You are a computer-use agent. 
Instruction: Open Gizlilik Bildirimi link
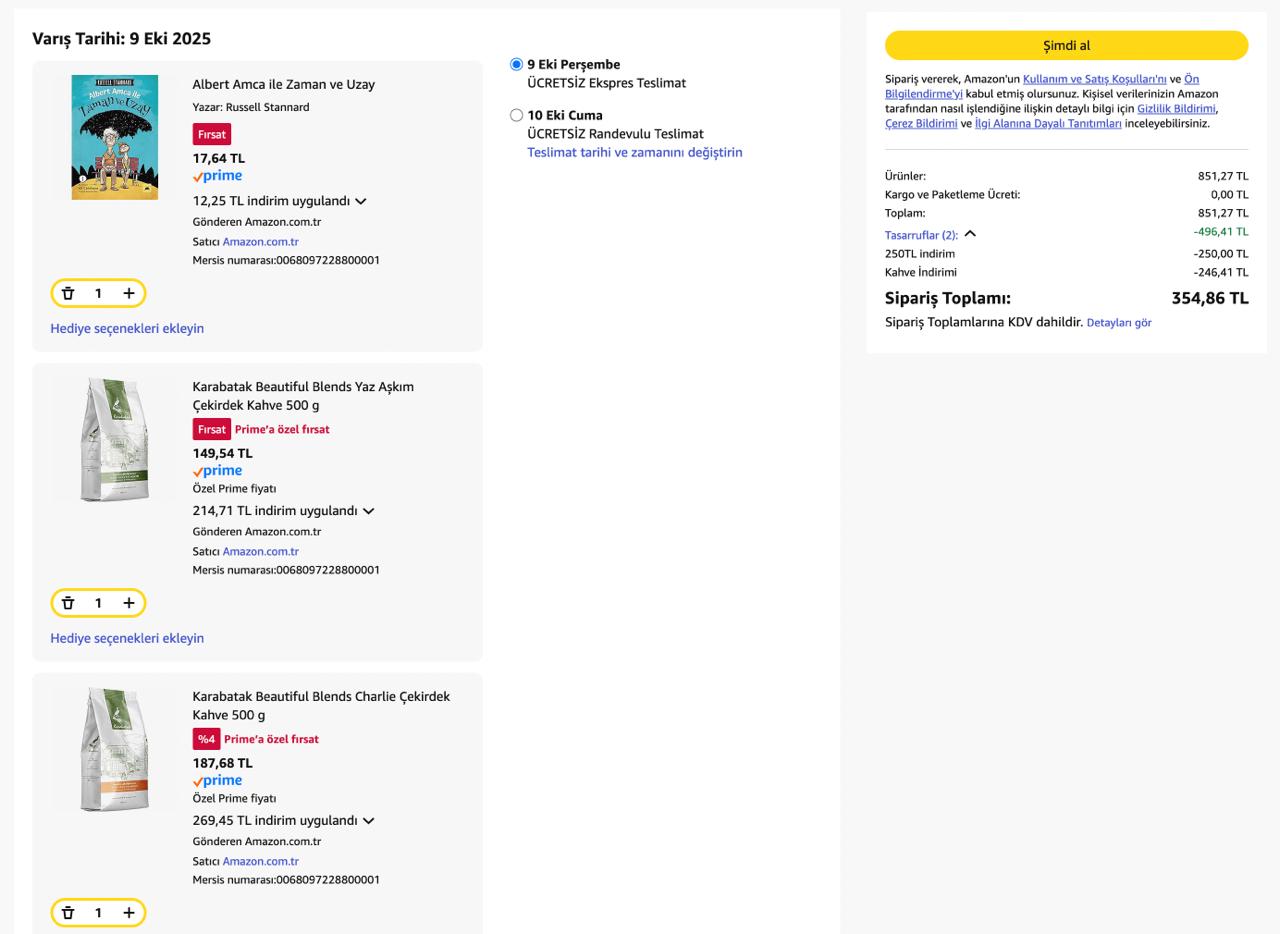(1176, 108)
